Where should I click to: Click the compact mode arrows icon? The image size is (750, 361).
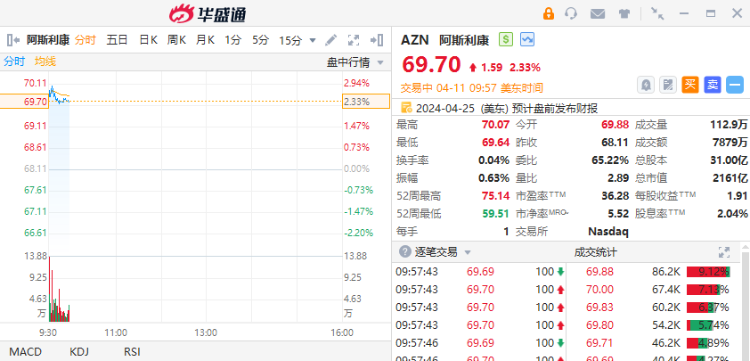658,13
